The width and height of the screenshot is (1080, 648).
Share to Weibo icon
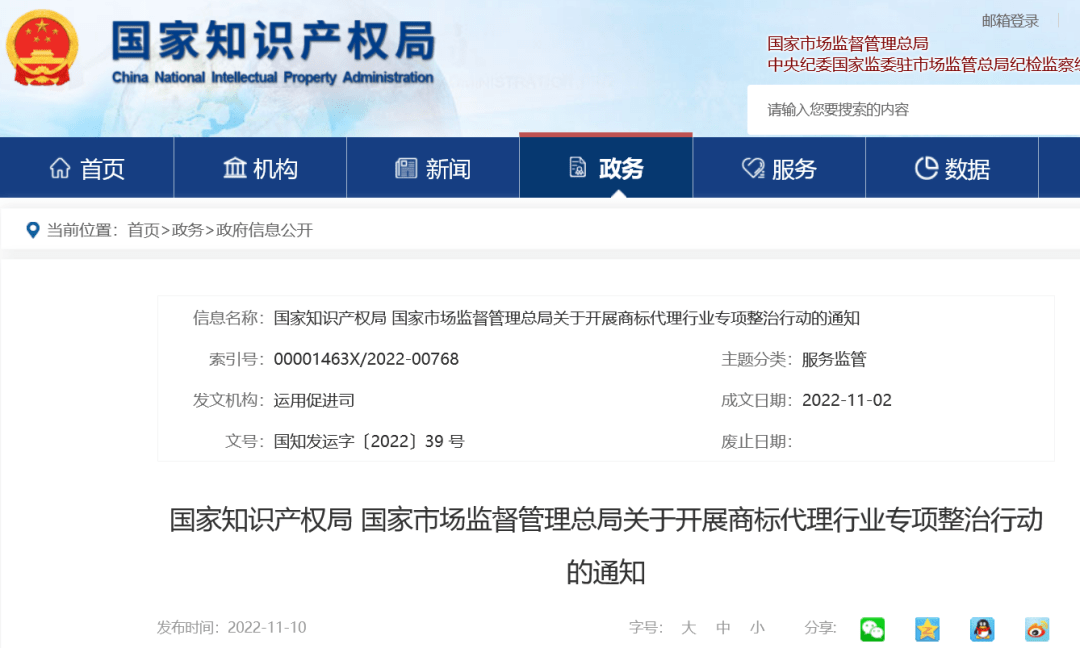[1037, 629]
